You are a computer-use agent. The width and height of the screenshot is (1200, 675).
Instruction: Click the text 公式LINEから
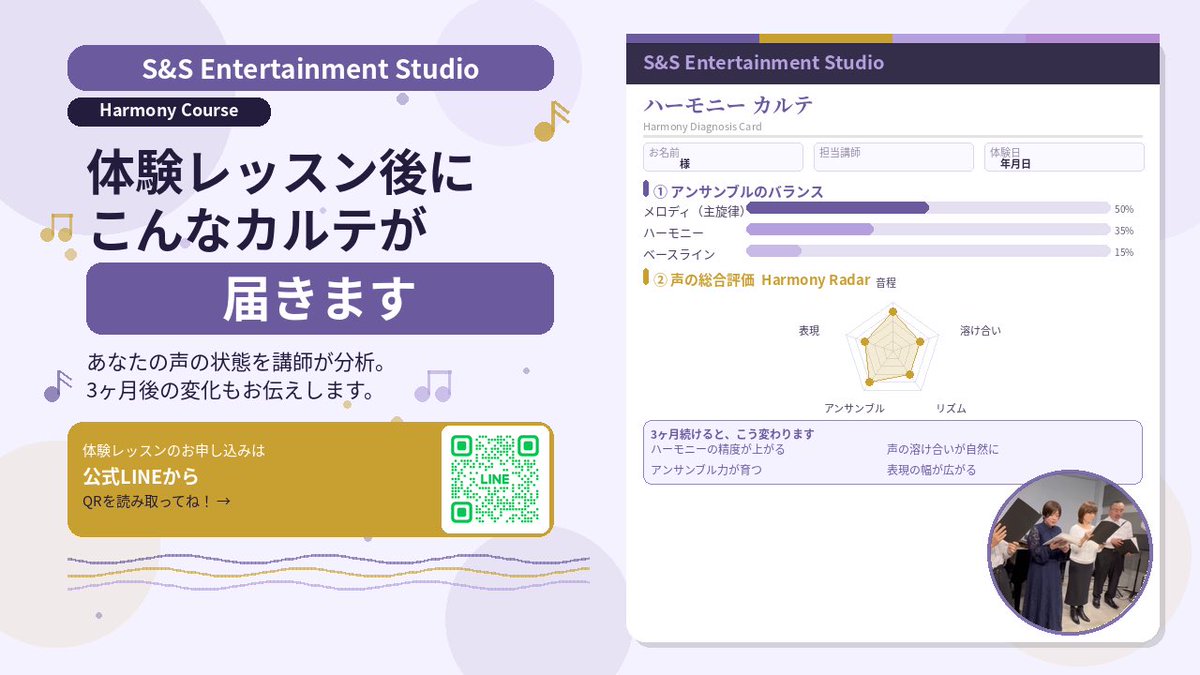tap(140, 476)
